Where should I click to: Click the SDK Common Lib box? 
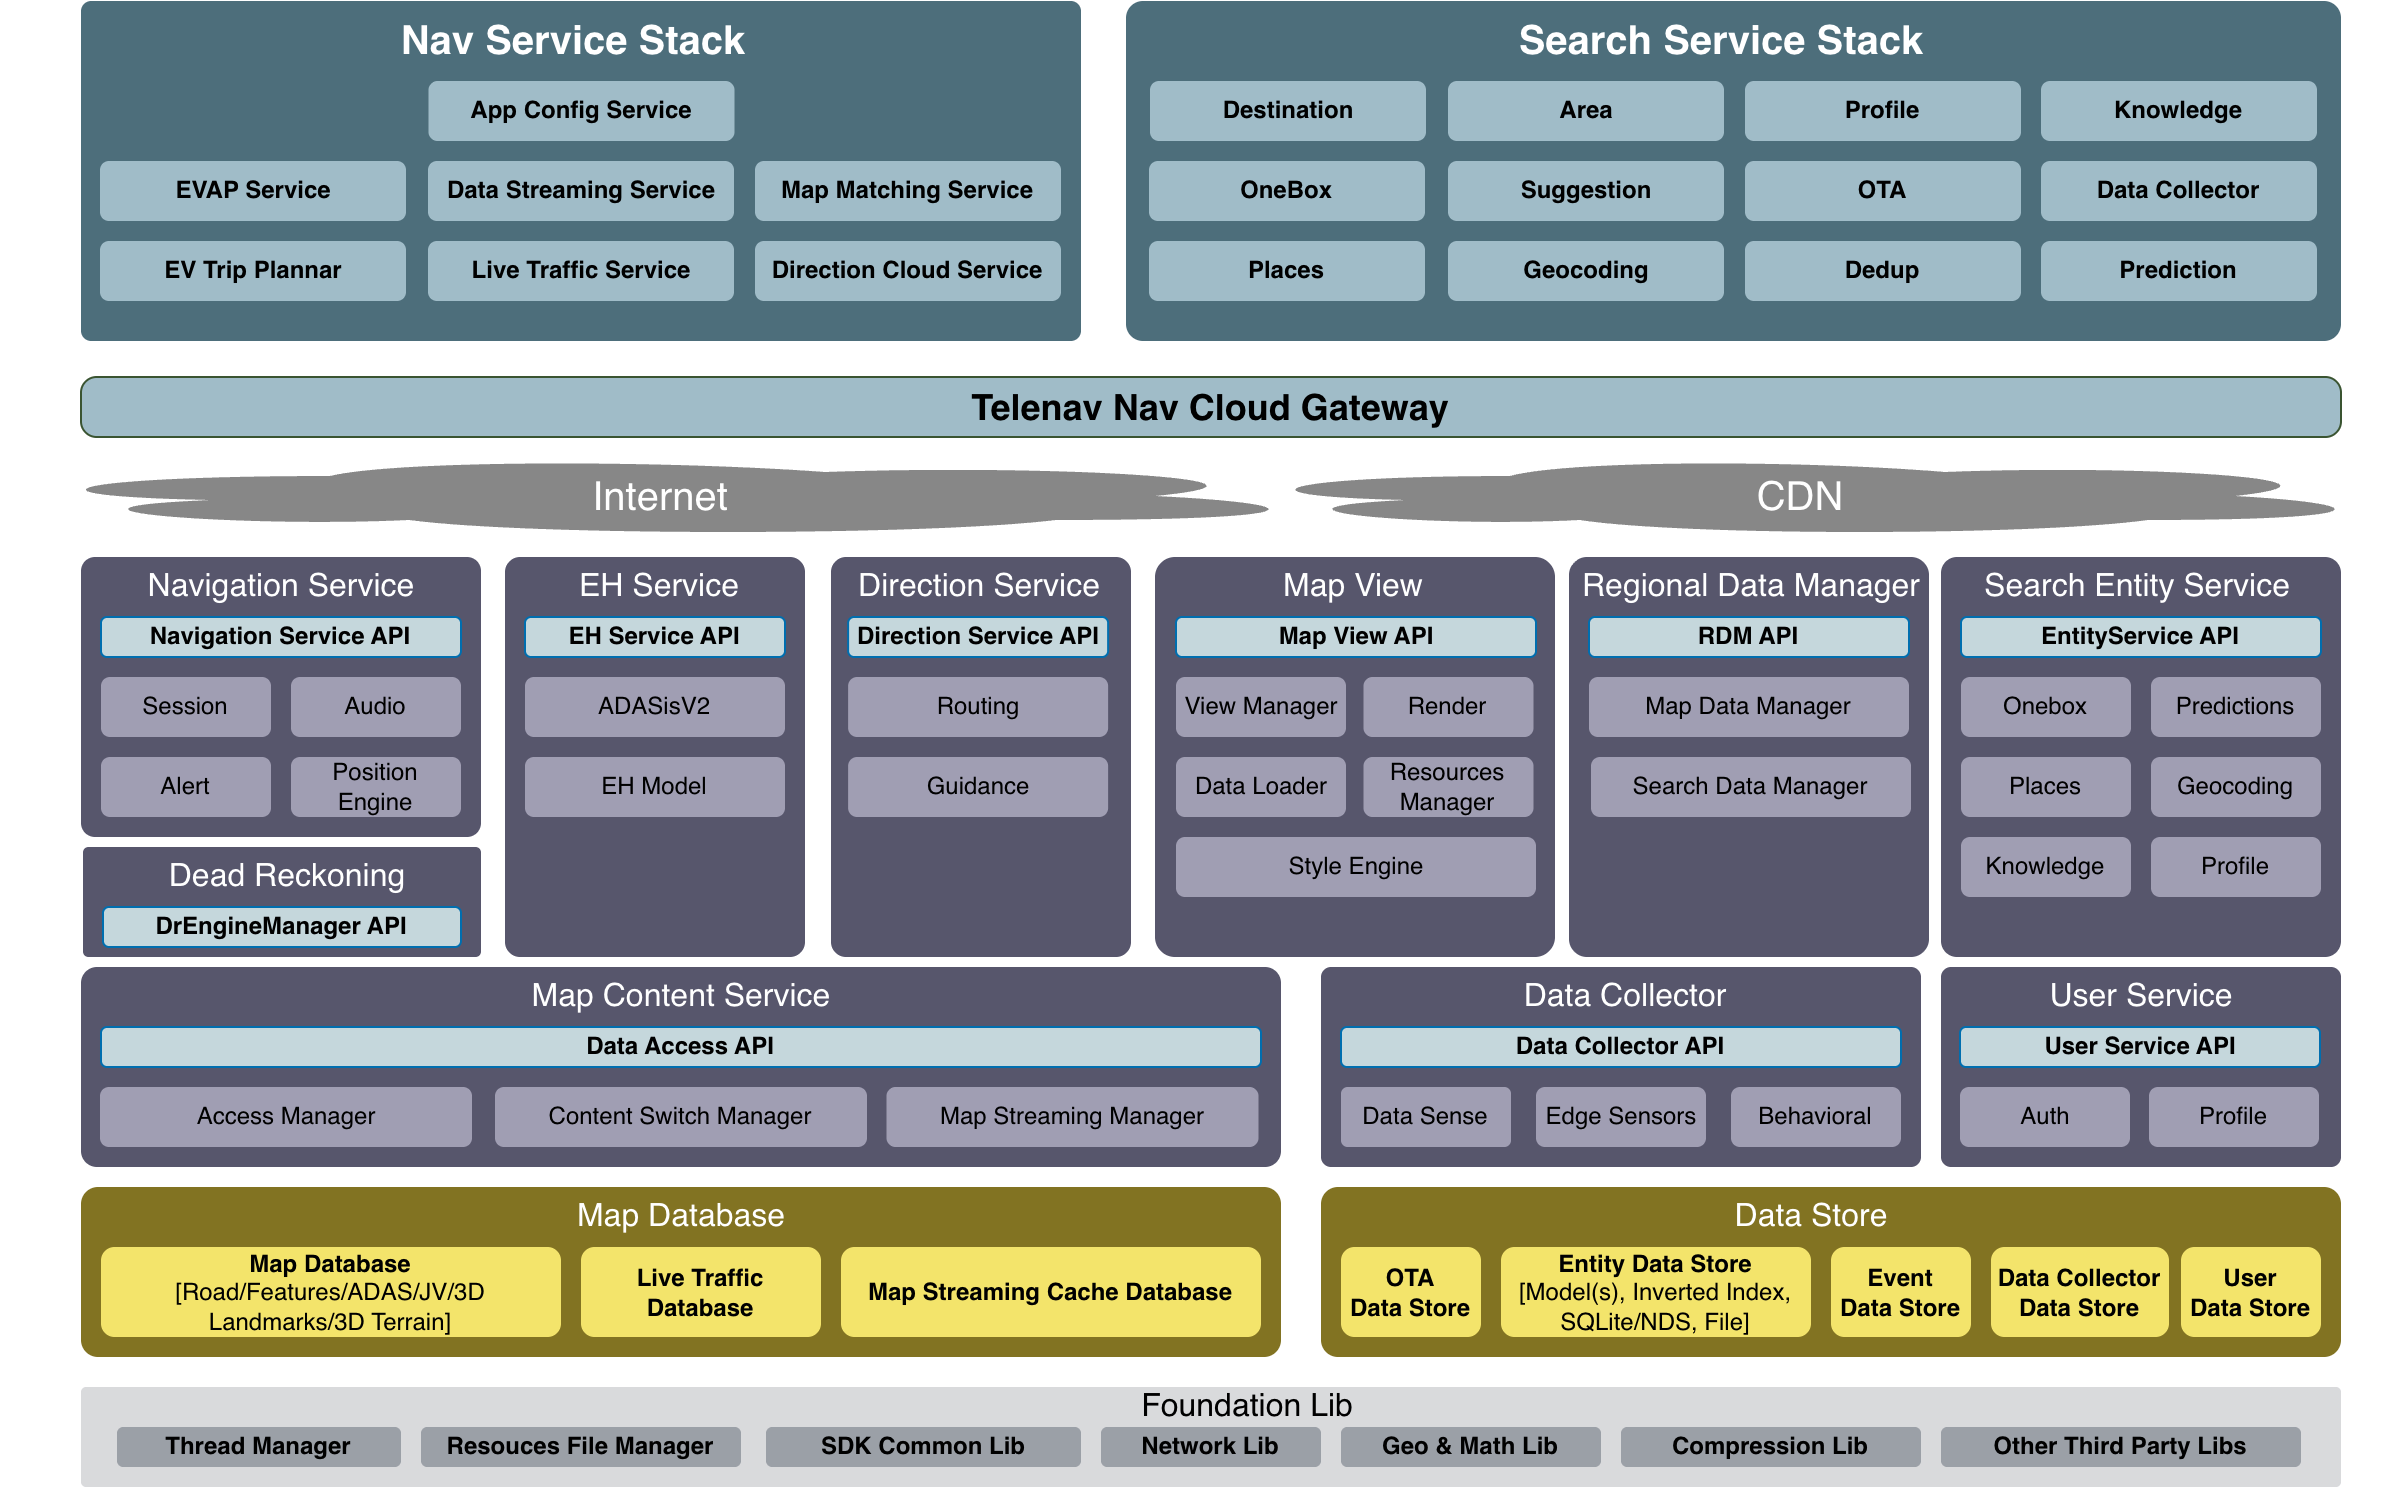coord(923,1446)
